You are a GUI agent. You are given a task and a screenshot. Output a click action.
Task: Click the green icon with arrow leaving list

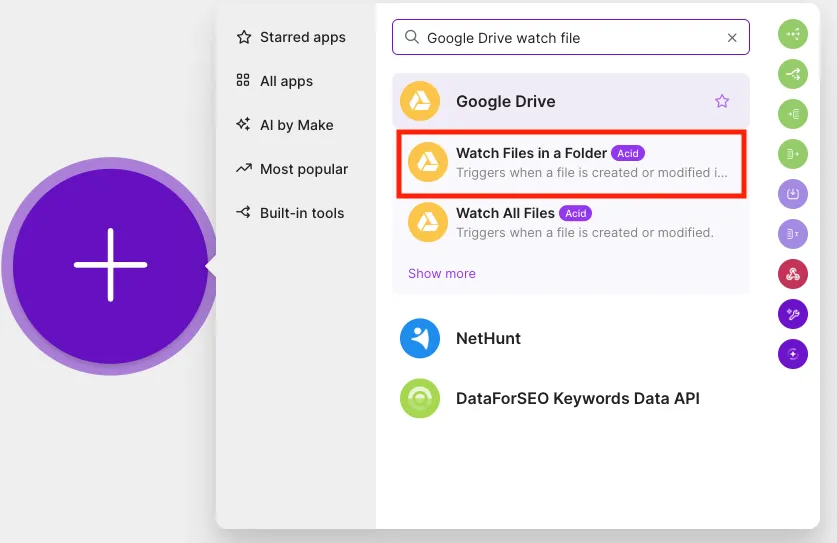point(793,154)
